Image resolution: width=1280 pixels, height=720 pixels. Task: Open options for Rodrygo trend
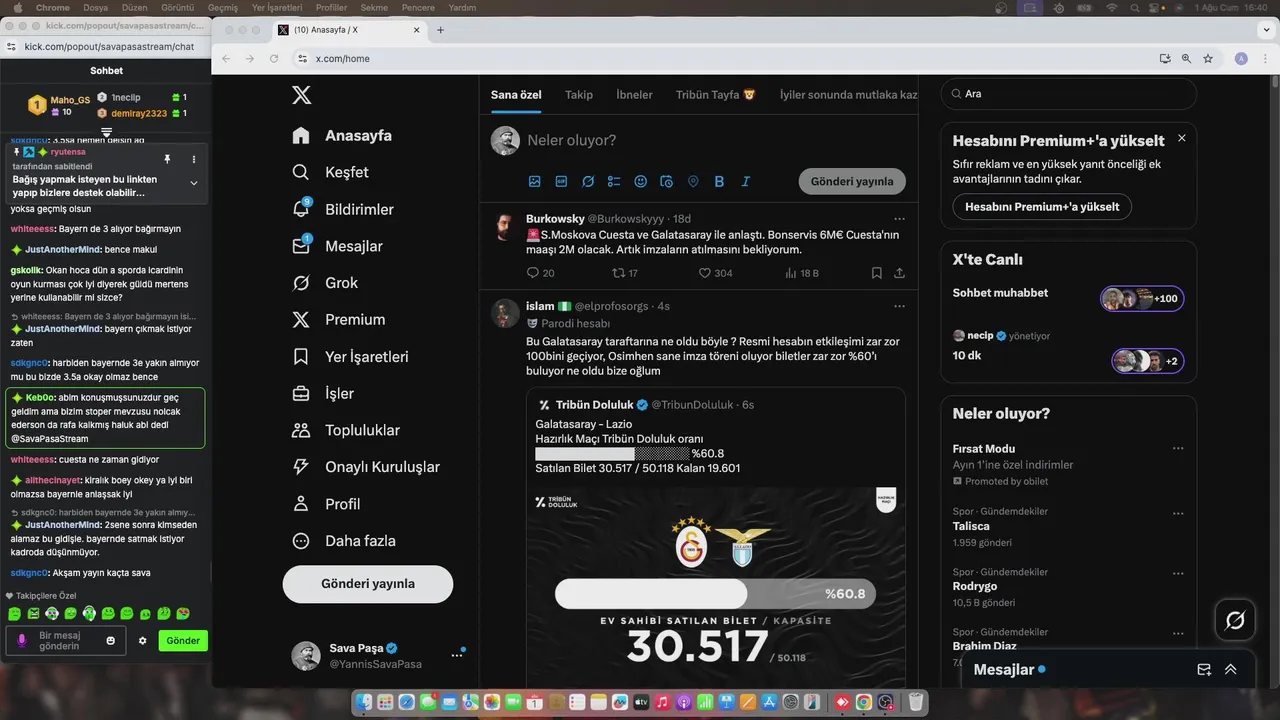pos(1179,572)
